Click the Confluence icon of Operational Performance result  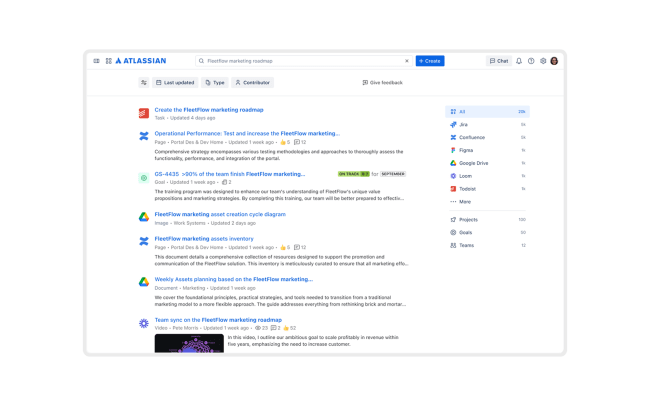tap(144, 136)
